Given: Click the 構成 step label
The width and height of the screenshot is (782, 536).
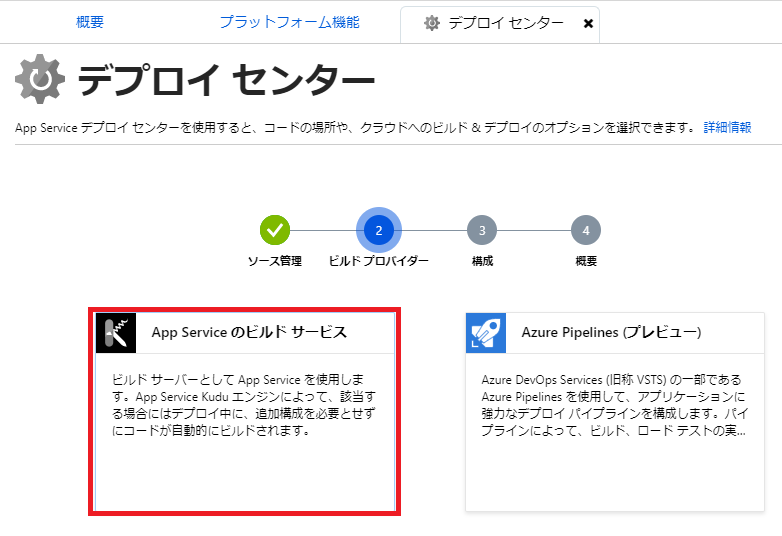Looking at the screenshot, I should pos(482,261).
